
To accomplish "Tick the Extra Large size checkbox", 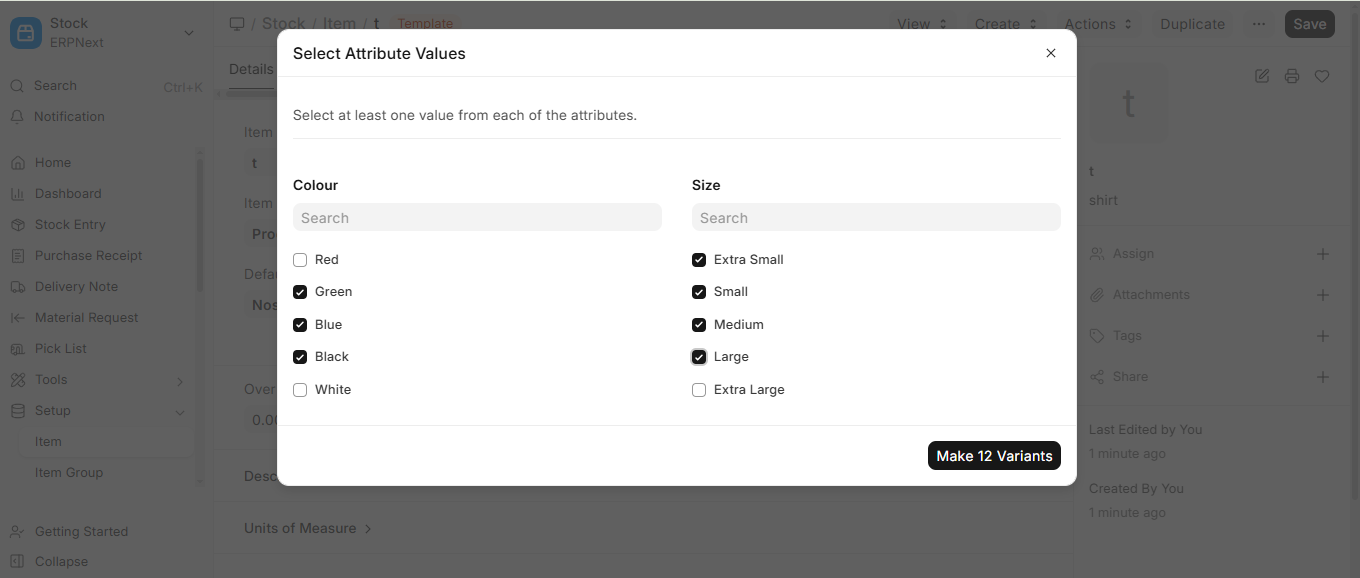I will [699, 390].
